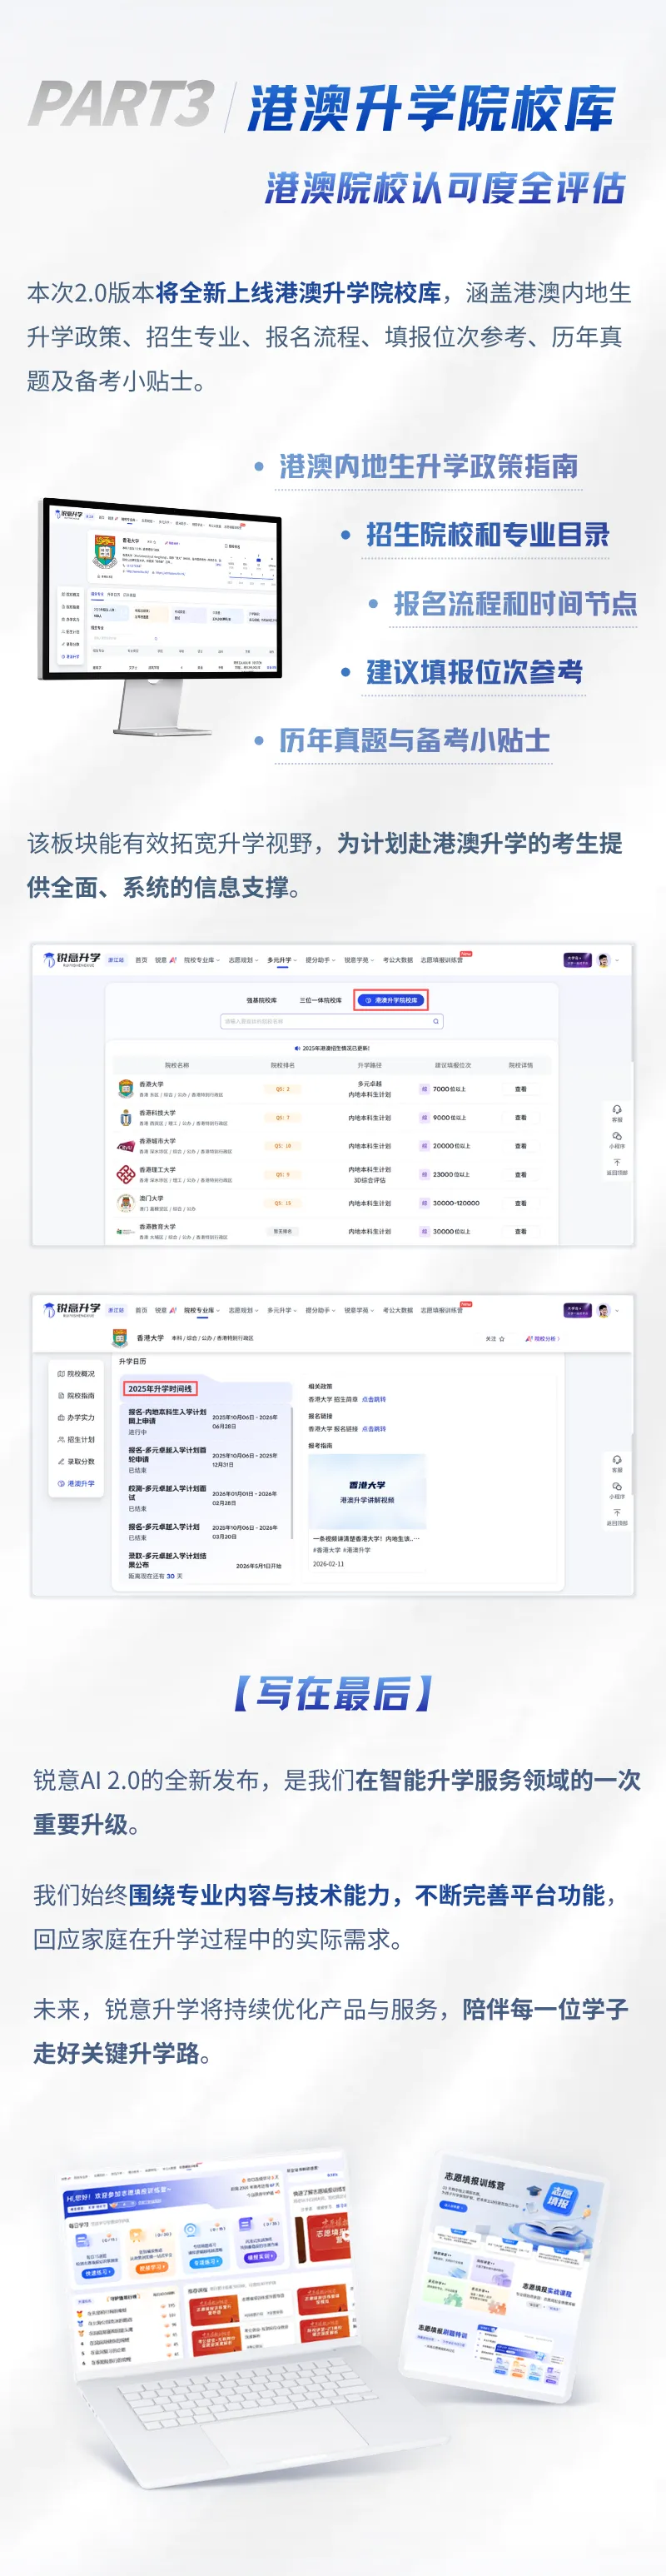Select 录取分数 in HKU detail sidebar
This screenshot has height=2576, width=666.
tap(77, 1462)
